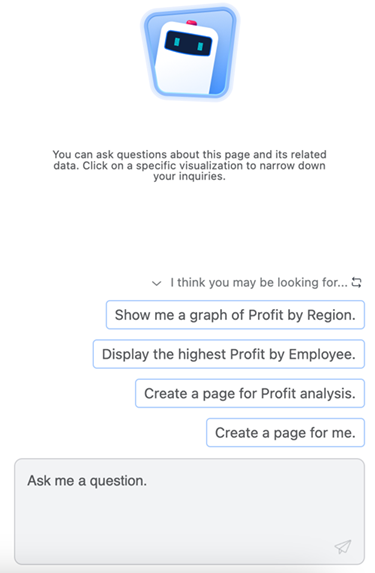Refresh the suggested questions list
The height and width of the screenshot is (573, 375).
tap(356, 282)
